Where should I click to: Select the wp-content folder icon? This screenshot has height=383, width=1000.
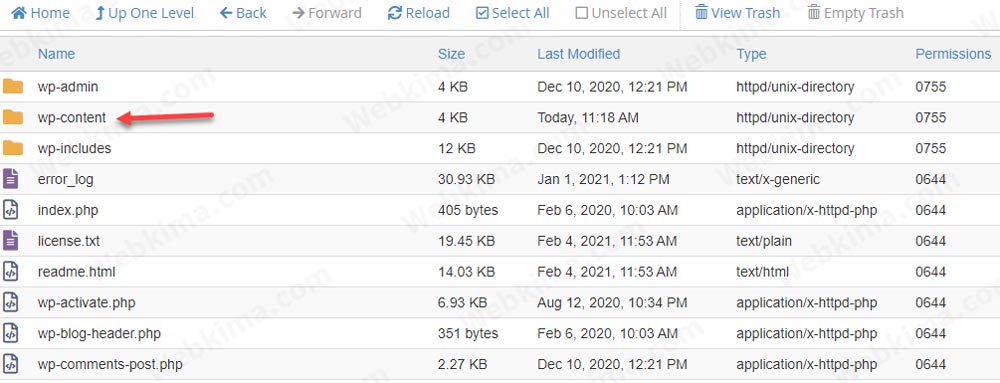(x=13, y=117)
